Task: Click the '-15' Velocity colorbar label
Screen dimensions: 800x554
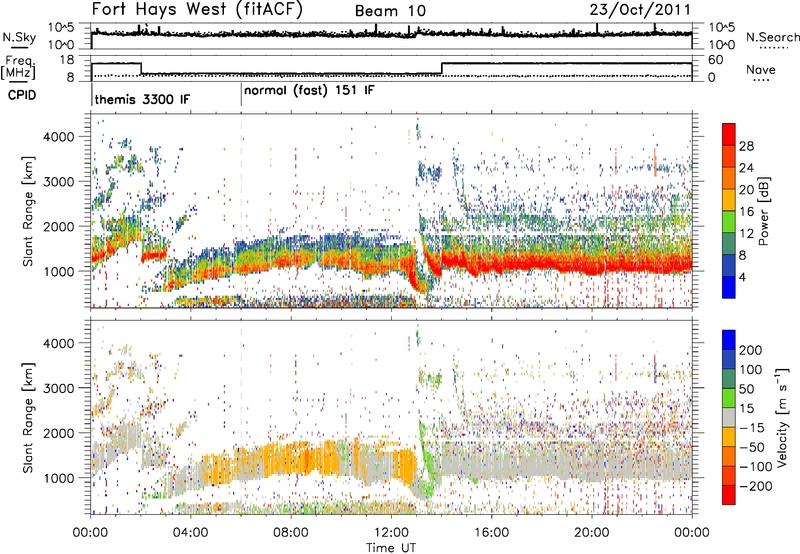Action: click(751, 427)
